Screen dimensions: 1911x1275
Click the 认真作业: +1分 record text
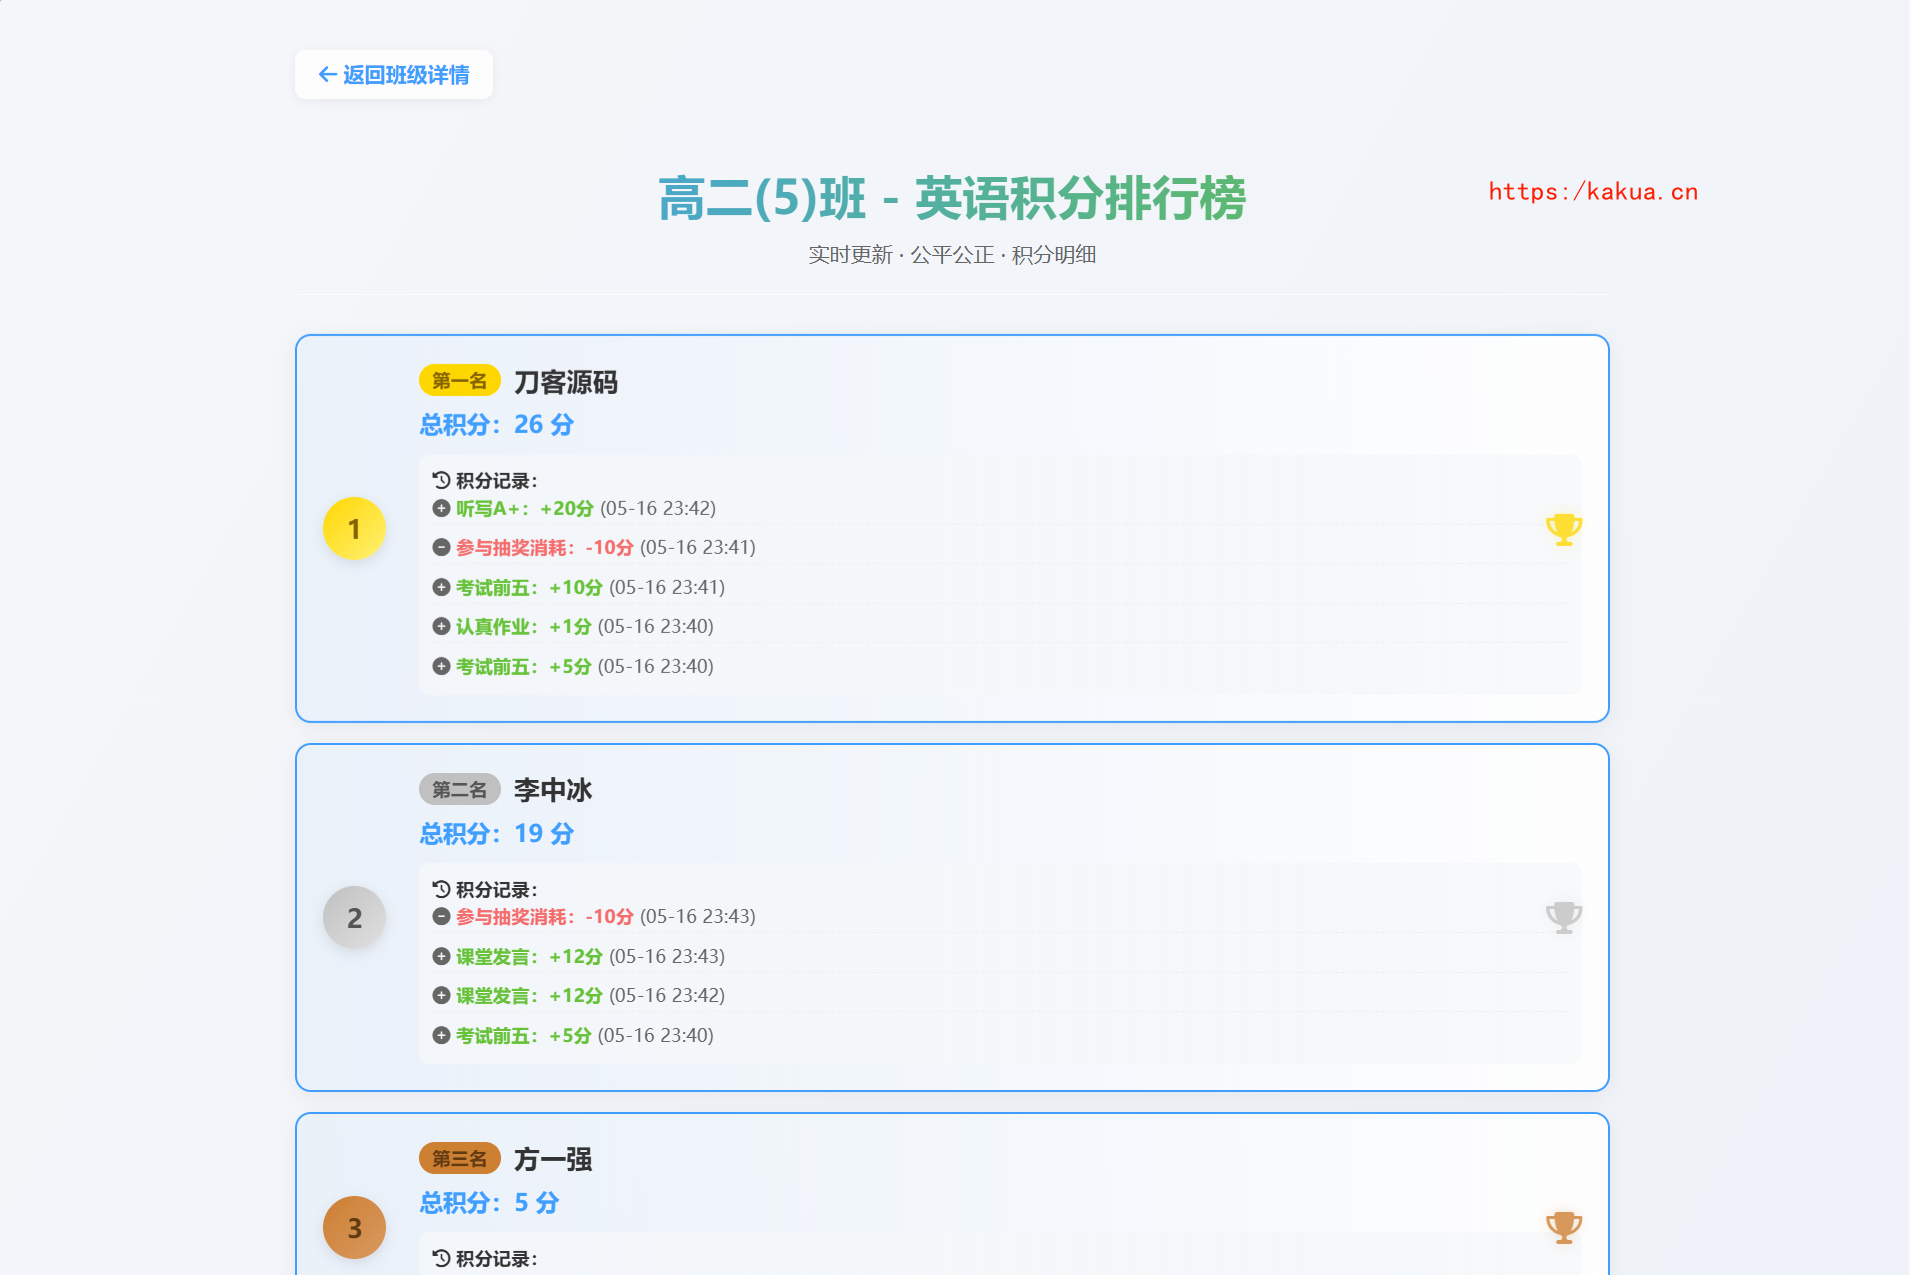524,626
